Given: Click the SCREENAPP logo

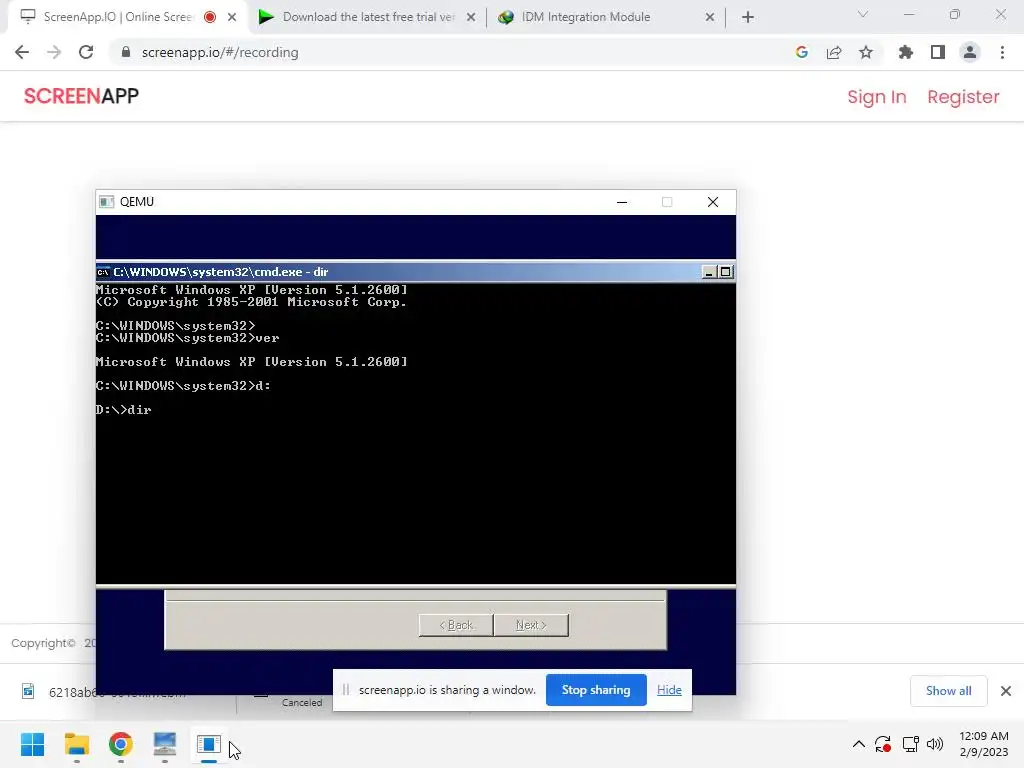Looking at the screenshot, I should click(81, 96).
